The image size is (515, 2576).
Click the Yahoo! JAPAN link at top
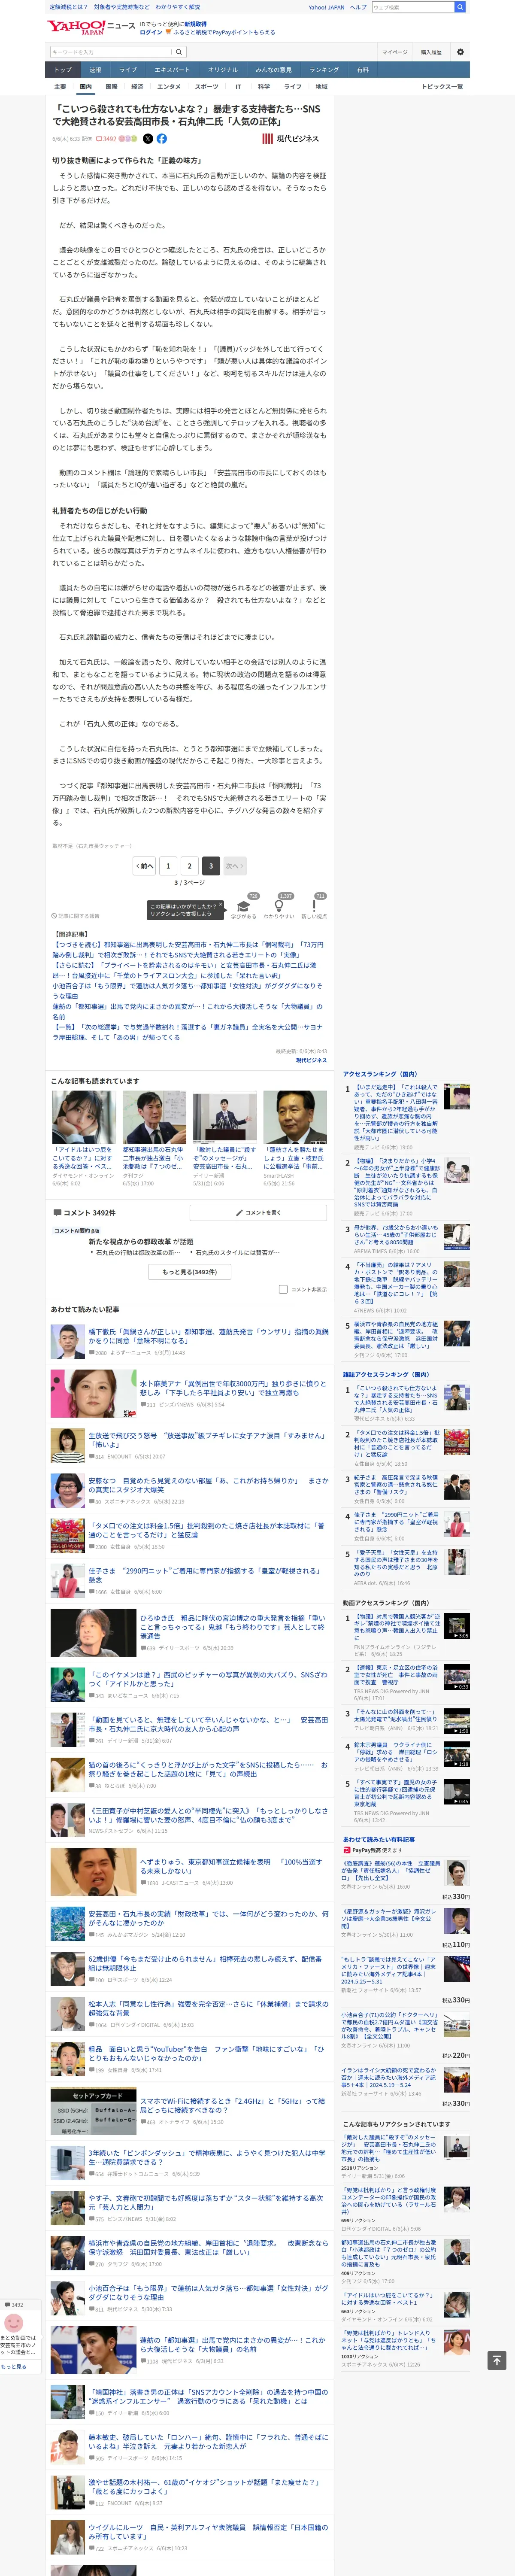(x=326, y=7)
